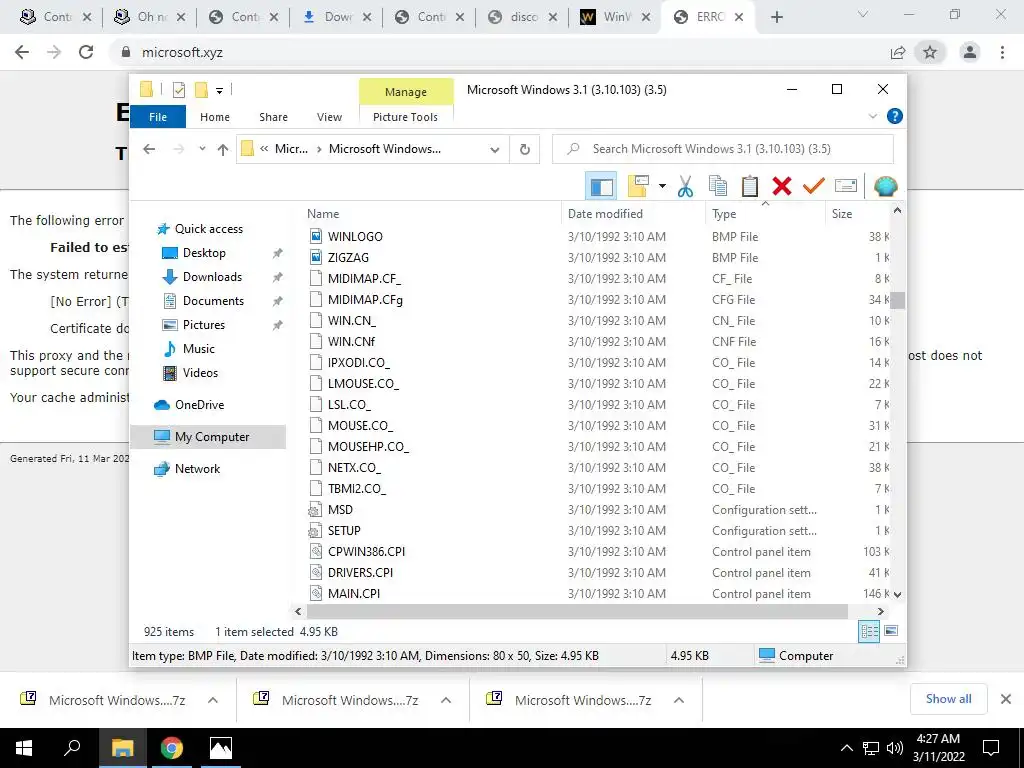Open options caret for third downloaded 7z file

679,700
